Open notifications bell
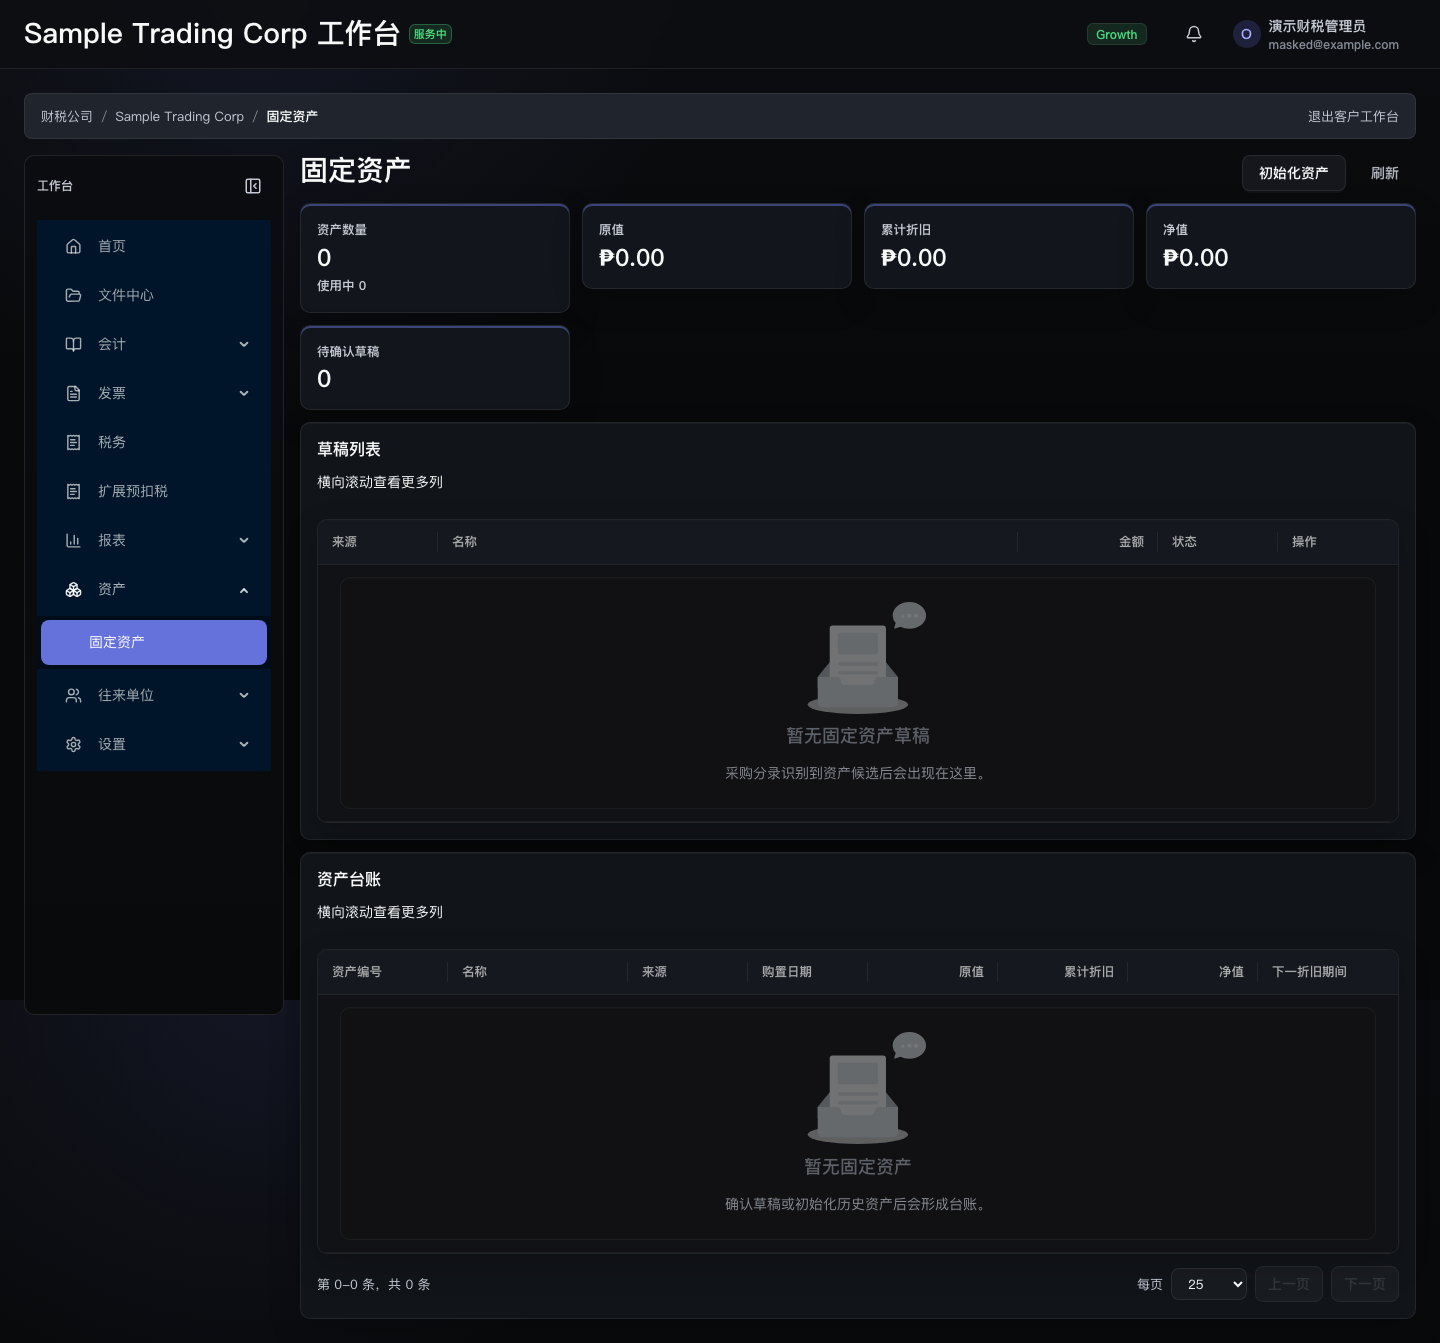Screen dimensions: 1440x1343 [1194, 34]
